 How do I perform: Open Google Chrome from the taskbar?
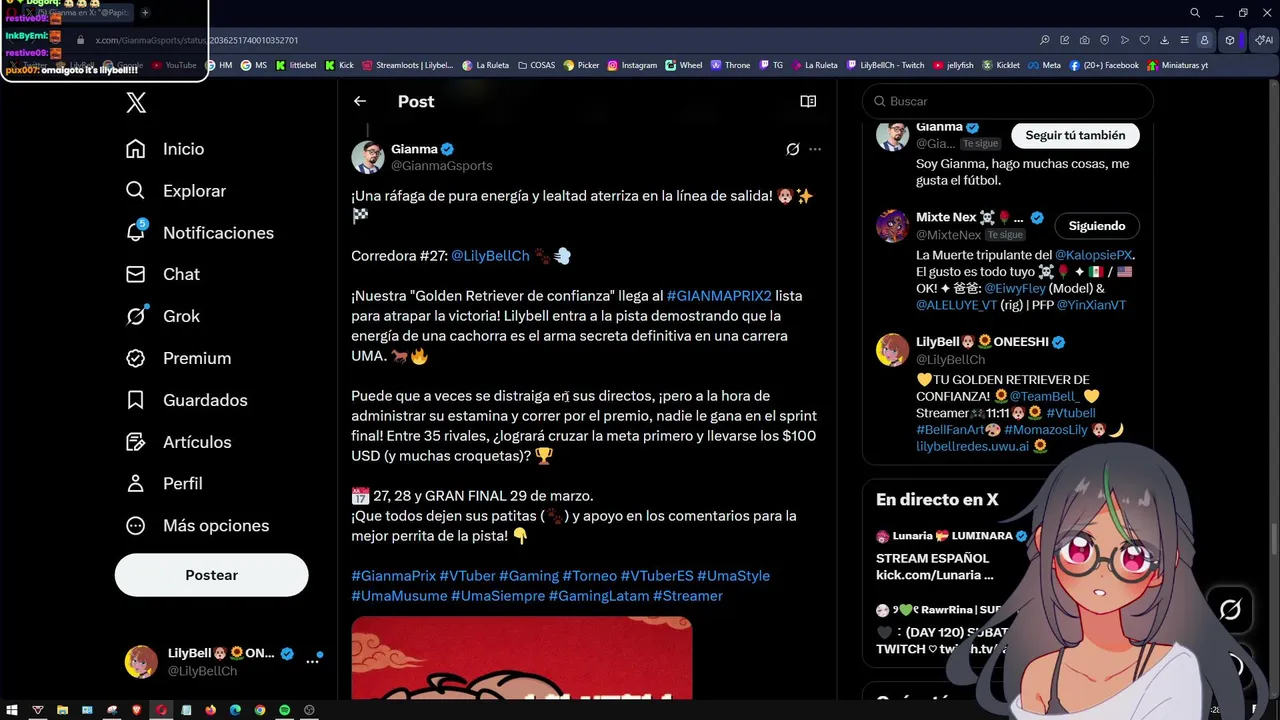point(260,710)
